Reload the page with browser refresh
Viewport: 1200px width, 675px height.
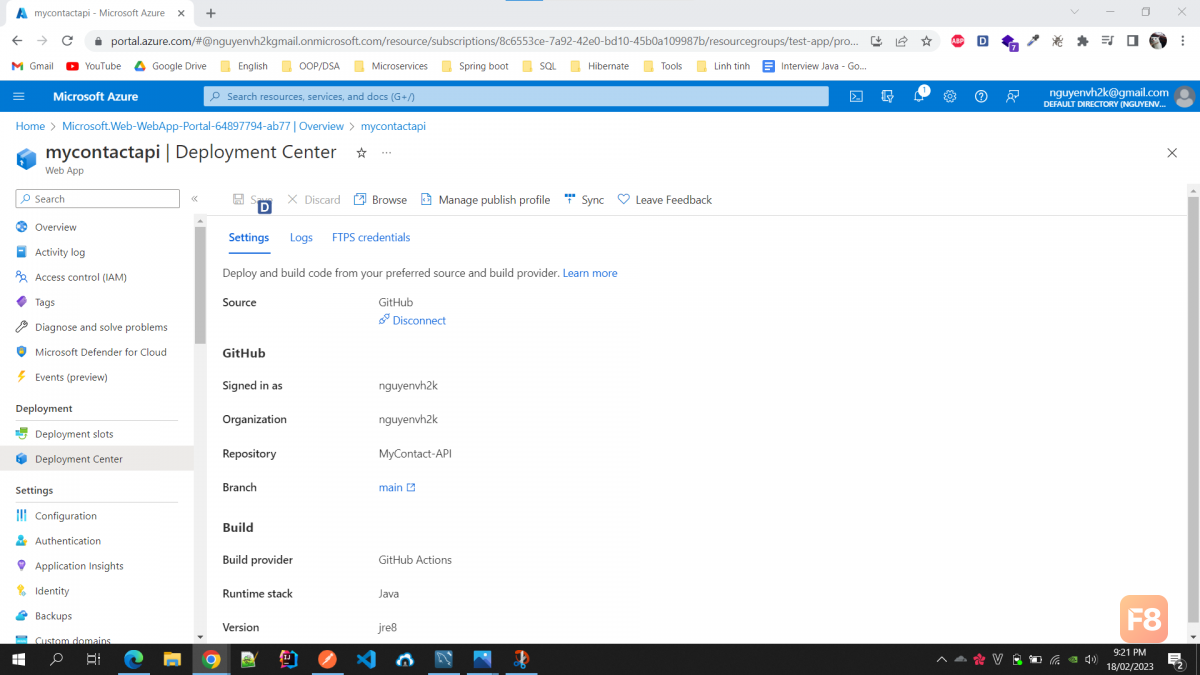click(67, 41)
